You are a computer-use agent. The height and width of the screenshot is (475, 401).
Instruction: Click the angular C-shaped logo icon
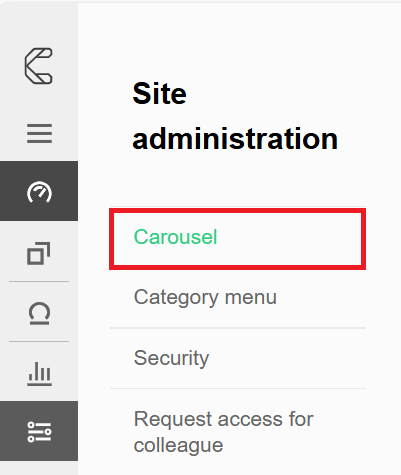tap(39, 66)
